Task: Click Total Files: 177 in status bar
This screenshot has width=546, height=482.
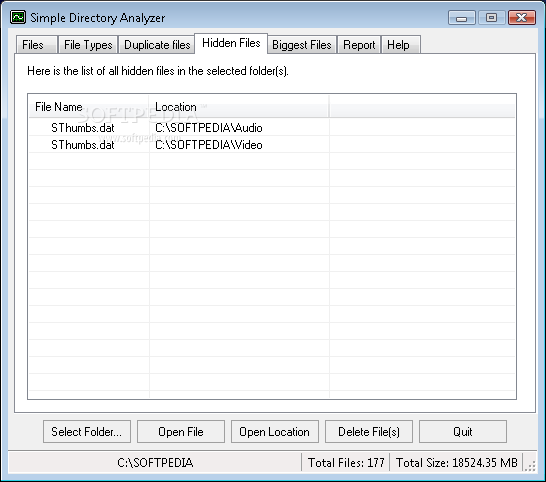Action: tap(346, 462)
